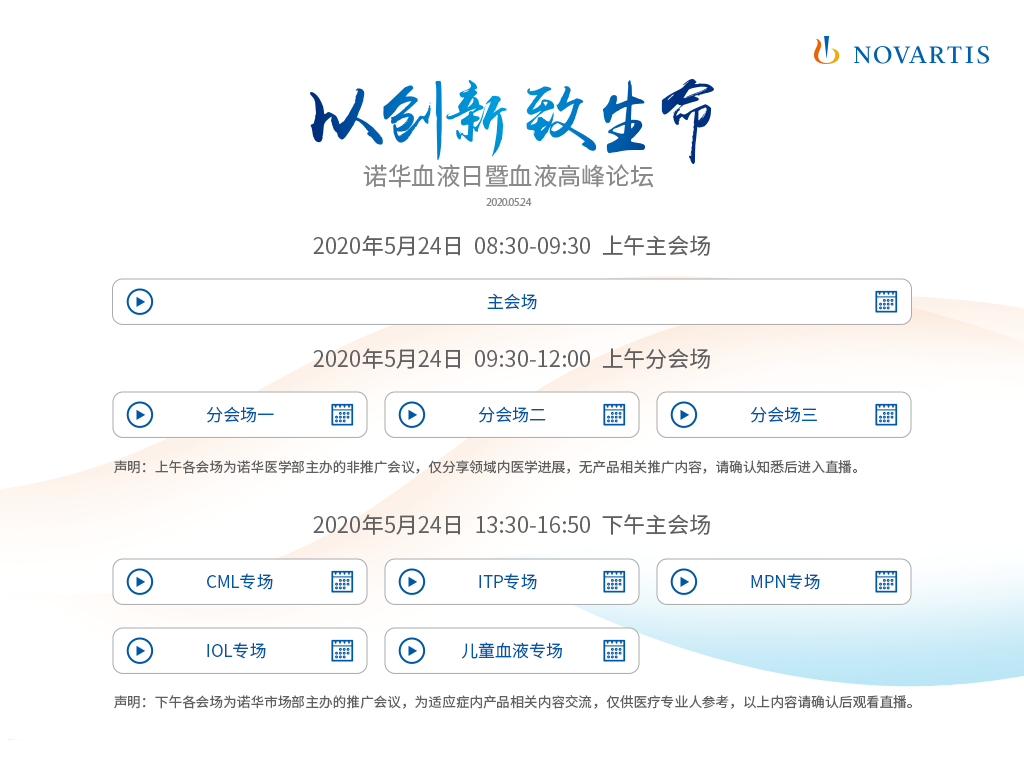Open the IOL专场 session
Screen dimensions: 1024x768
click(x=240, y=651)
